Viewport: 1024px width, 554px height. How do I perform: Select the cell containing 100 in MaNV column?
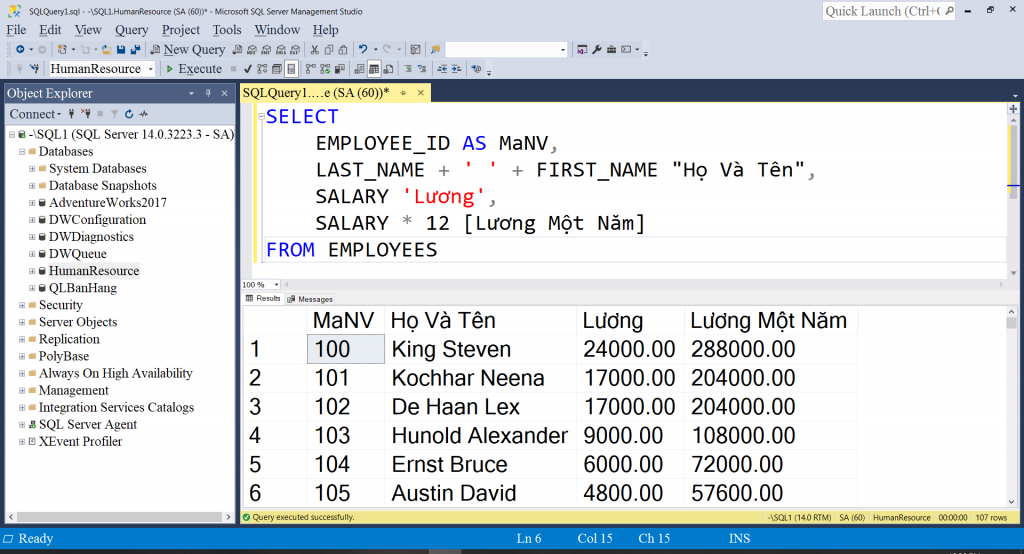click(345, 349)
